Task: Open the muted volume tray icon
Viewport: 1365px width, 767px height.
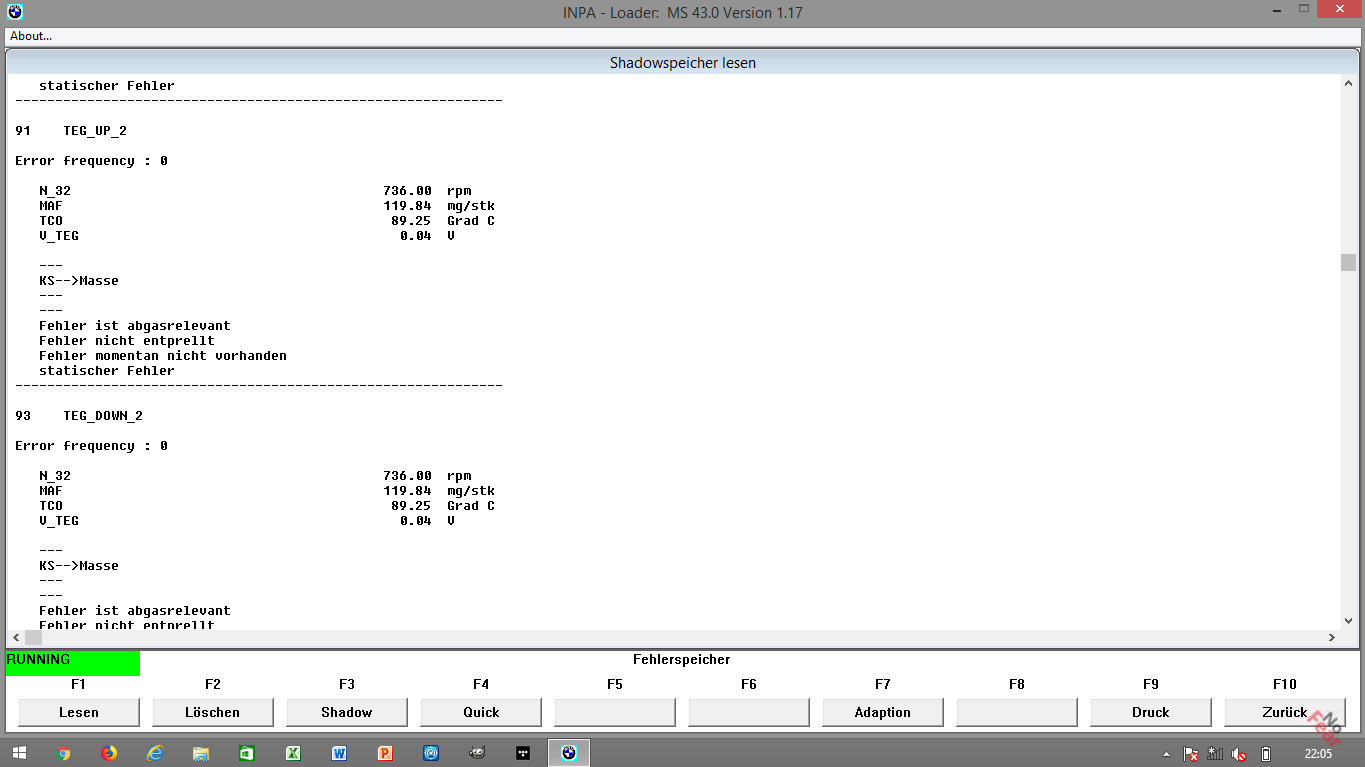Action: click(x=1240, y=754)
